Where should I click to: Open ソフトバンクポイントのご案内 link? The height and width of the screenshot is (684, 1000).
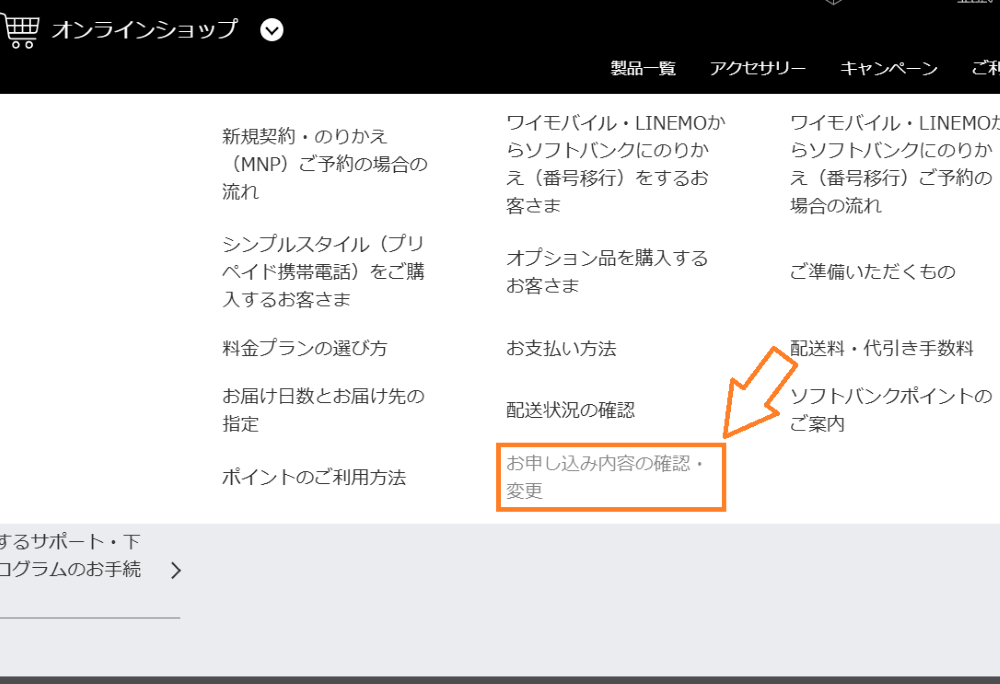pos(891,409)
